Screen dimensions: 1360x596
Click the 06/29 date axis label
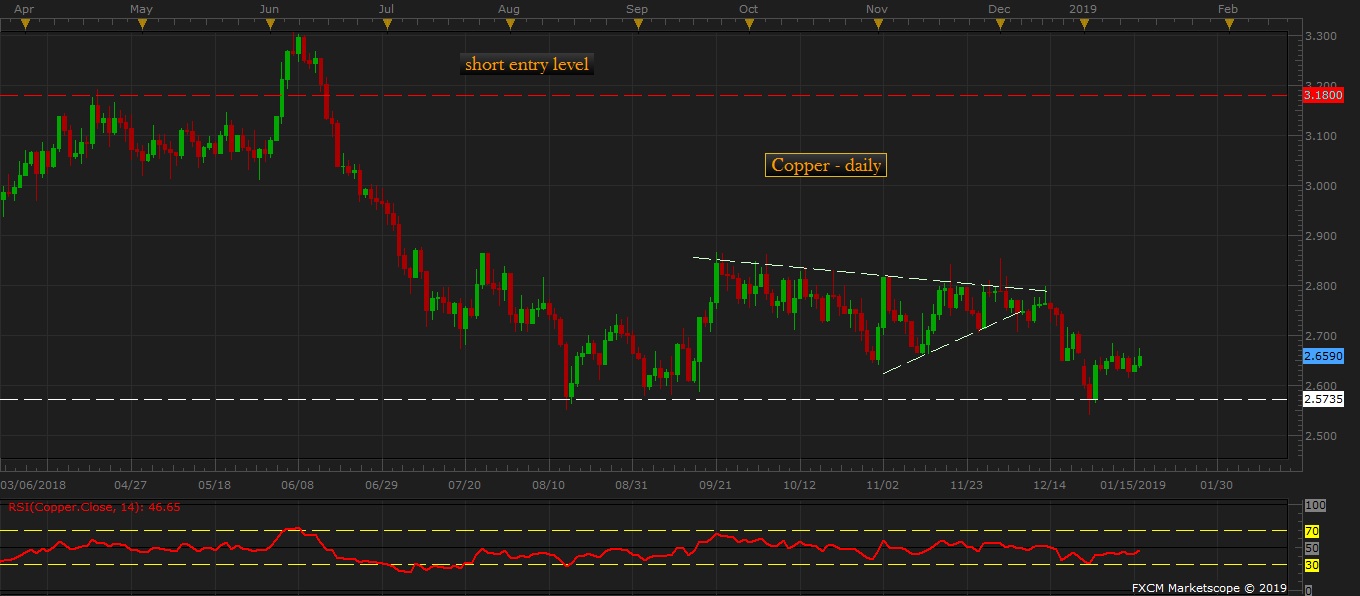click(x=382, y=484)
